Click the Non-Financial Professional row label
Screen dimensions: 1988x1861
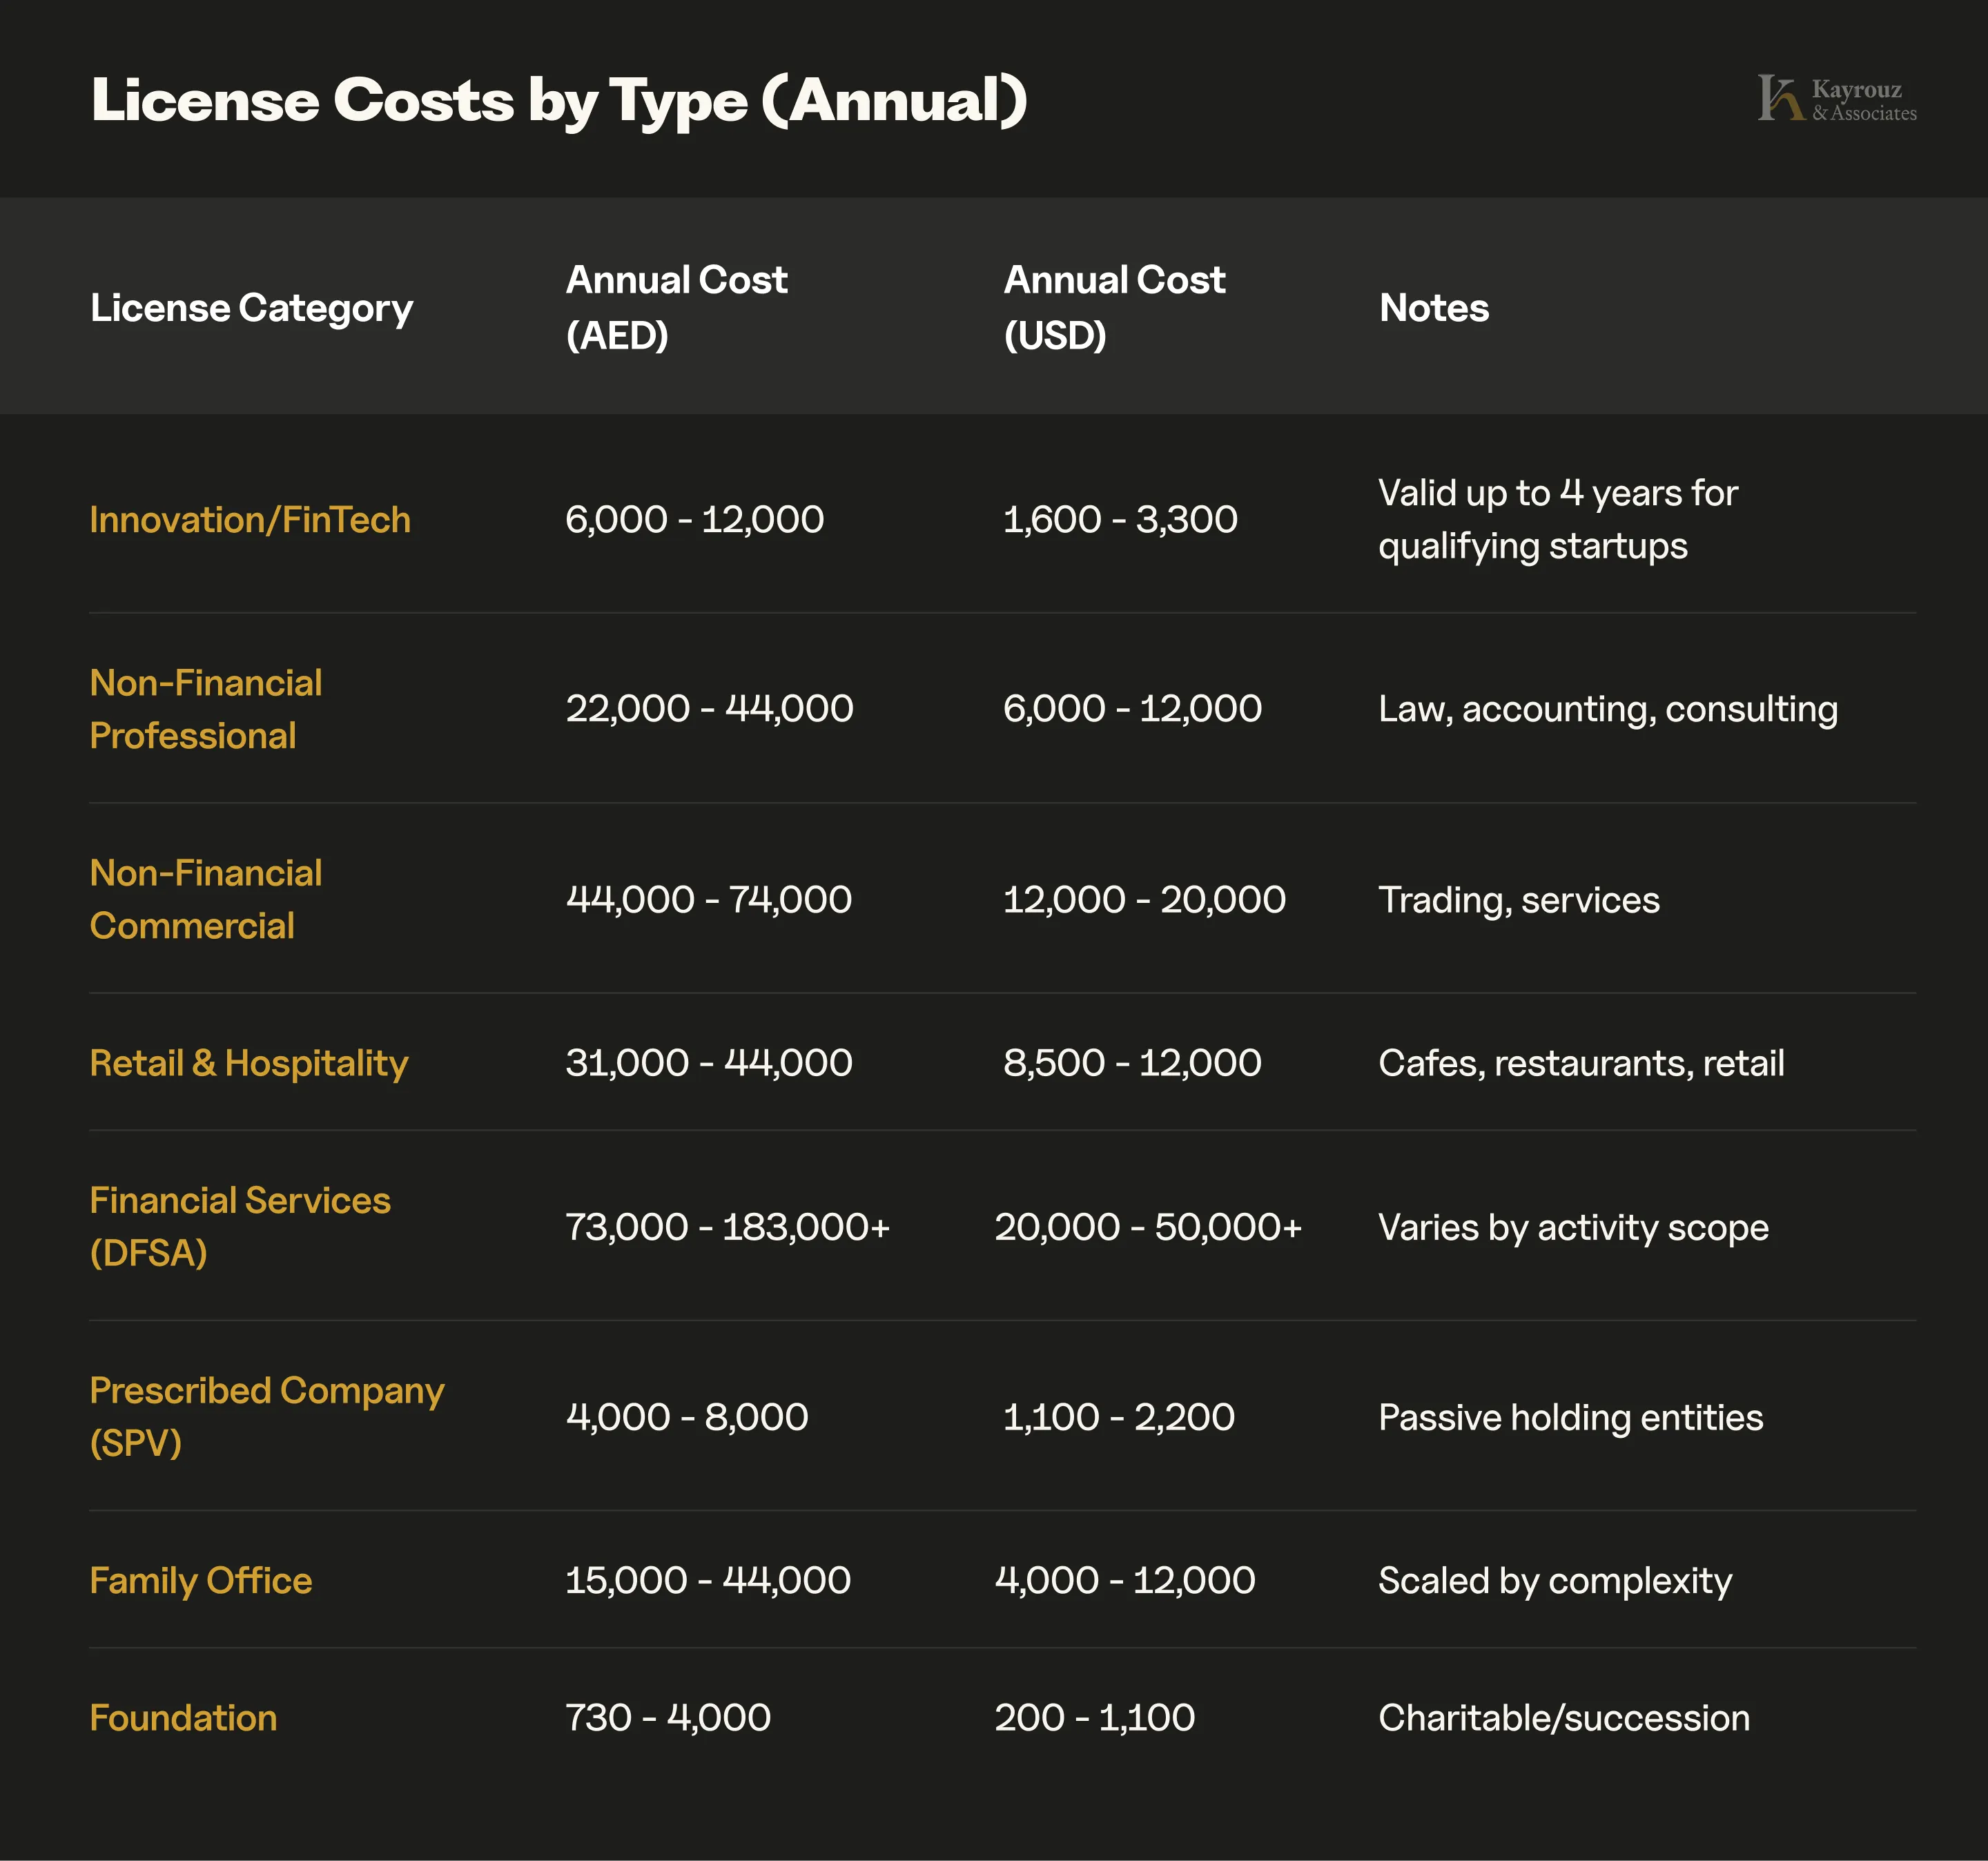point(206,709)
